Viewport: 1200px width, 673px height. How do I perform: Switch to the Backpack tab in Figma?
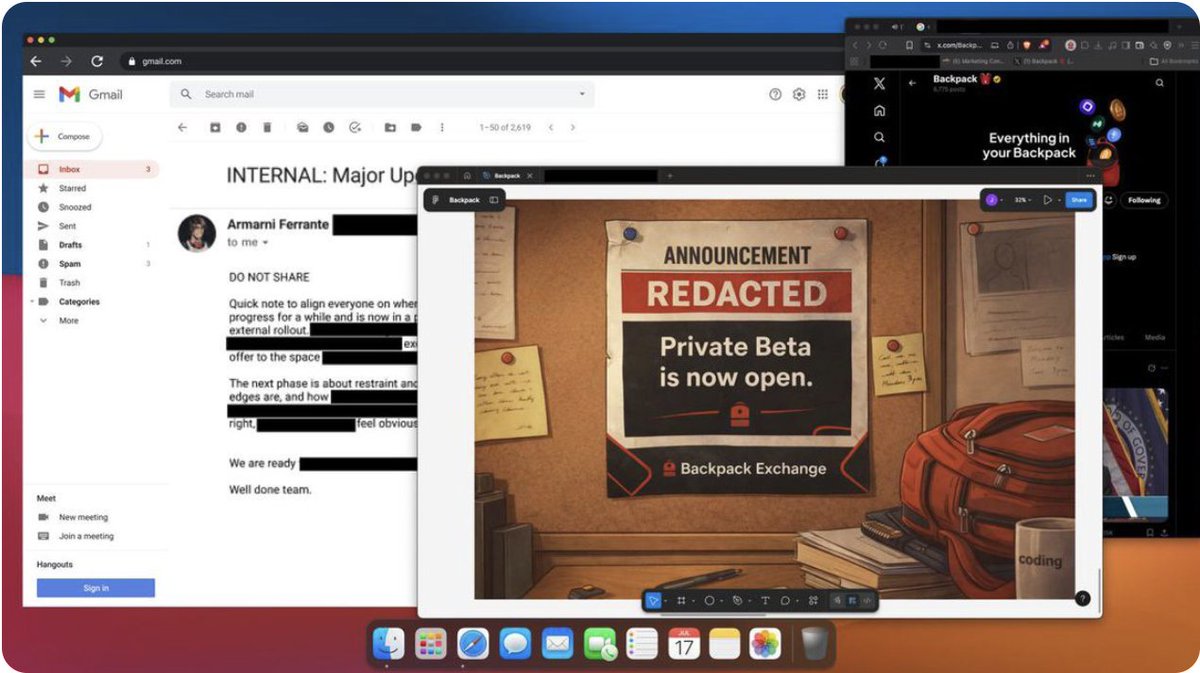tap(507, 176)
